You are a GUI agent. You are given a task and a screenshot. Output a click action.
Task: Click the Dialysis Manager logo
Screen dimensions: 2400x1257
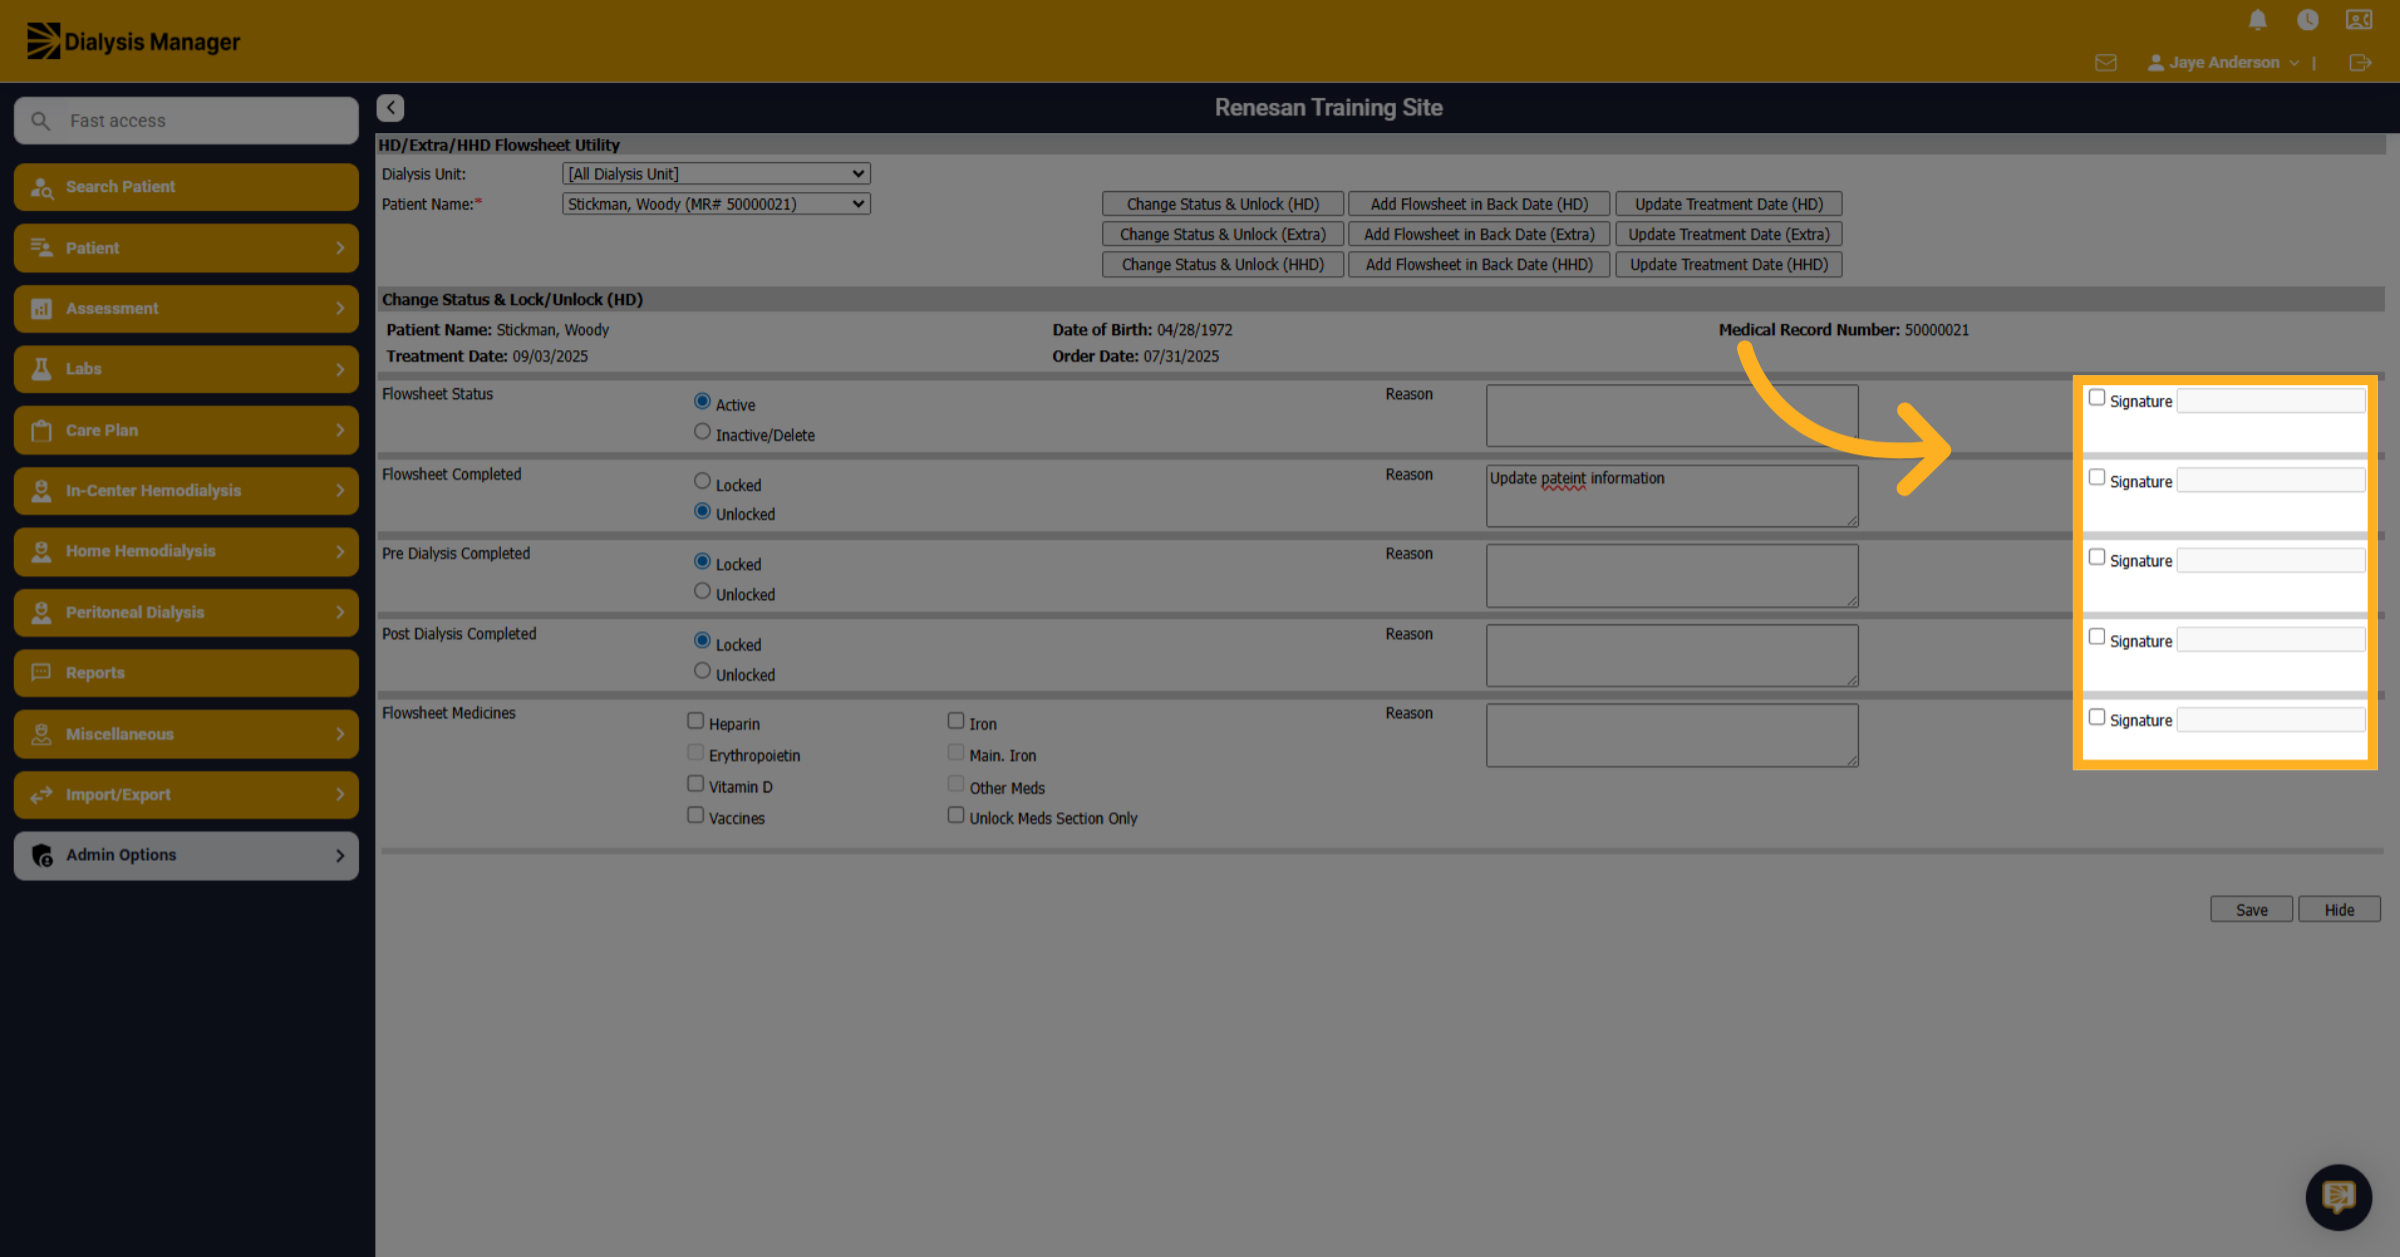point(133,41)
